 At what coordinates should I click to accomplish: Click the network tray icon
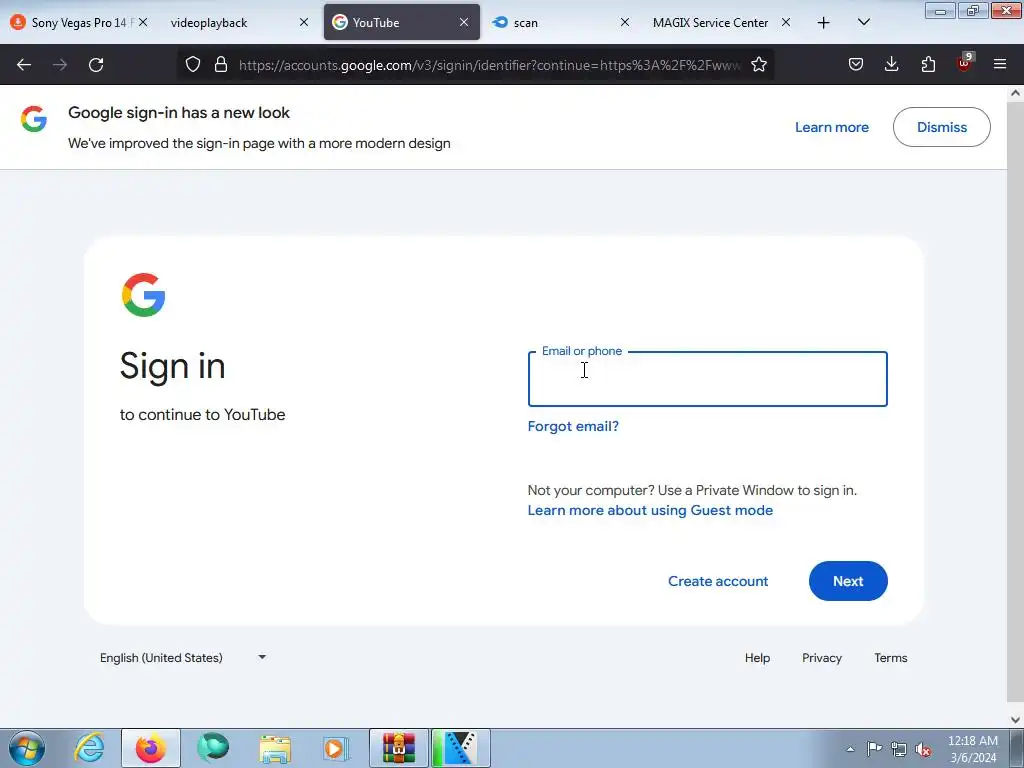click(x=899, y=749)
